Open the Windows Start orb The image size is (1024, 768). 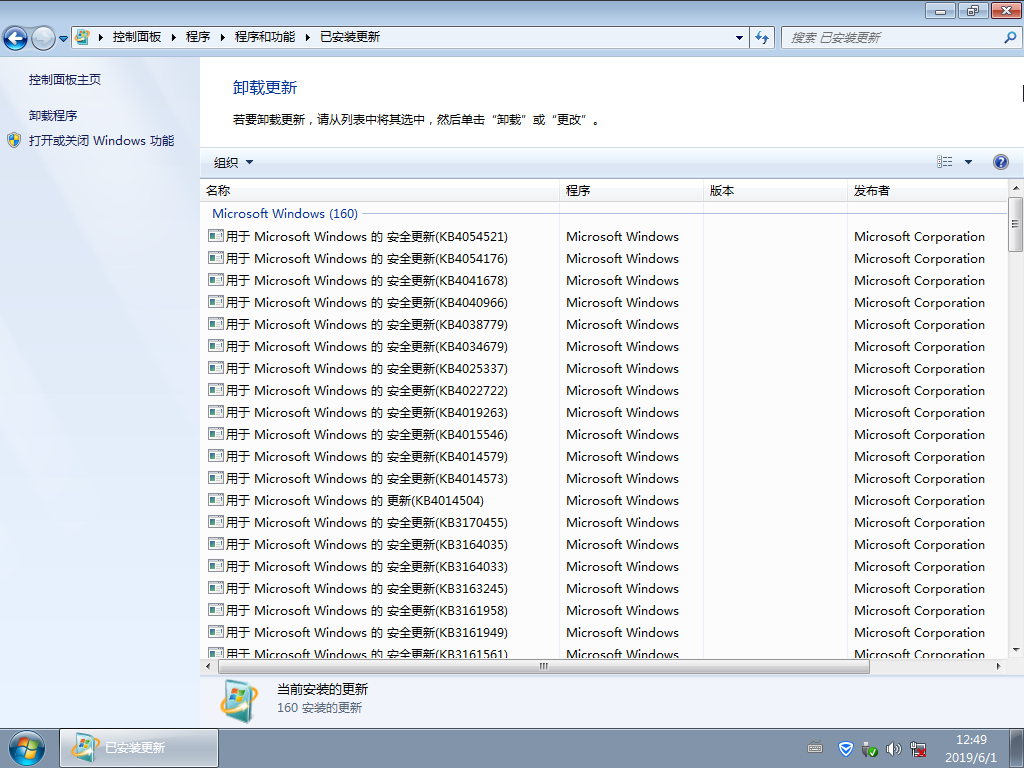tap(27, 748)
